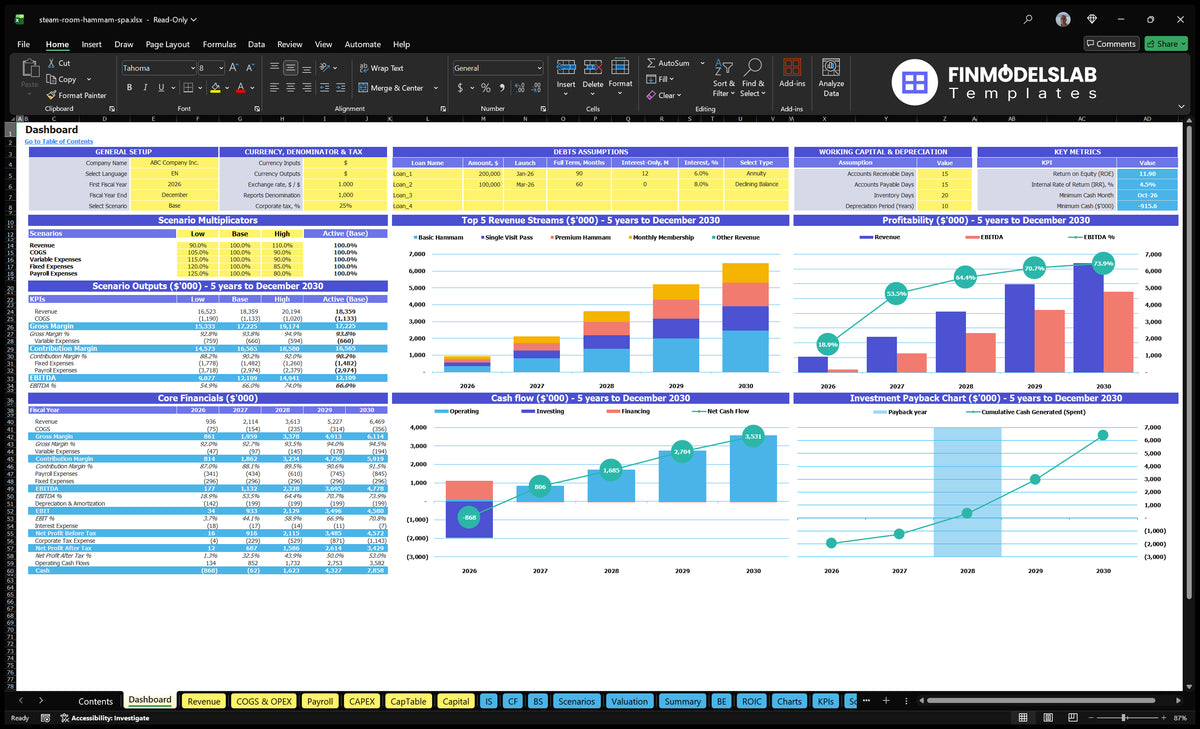The height and width of the screenshot is (729, 1200).
Task: Add a new sheet with the plus button
Action: click(884, 701)
